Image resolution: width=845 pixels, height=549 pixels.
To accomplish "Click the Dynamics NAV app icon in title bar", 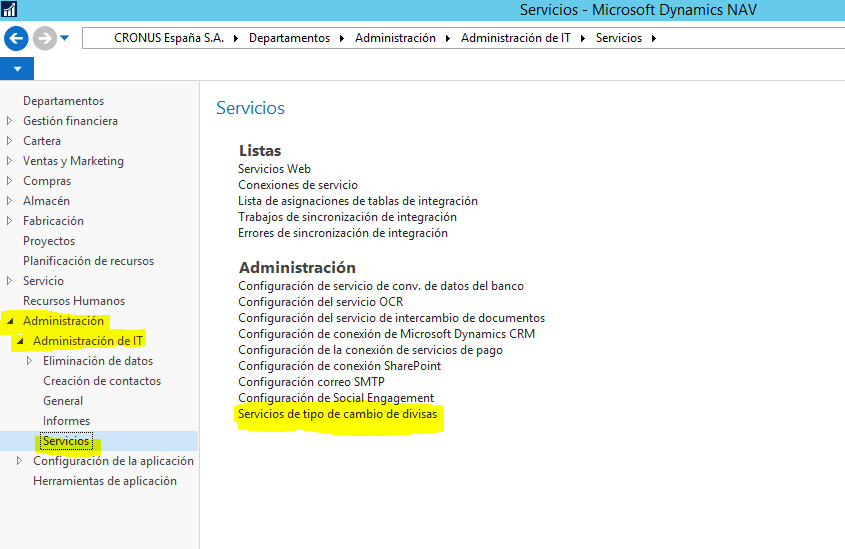I will pos(9,9).
